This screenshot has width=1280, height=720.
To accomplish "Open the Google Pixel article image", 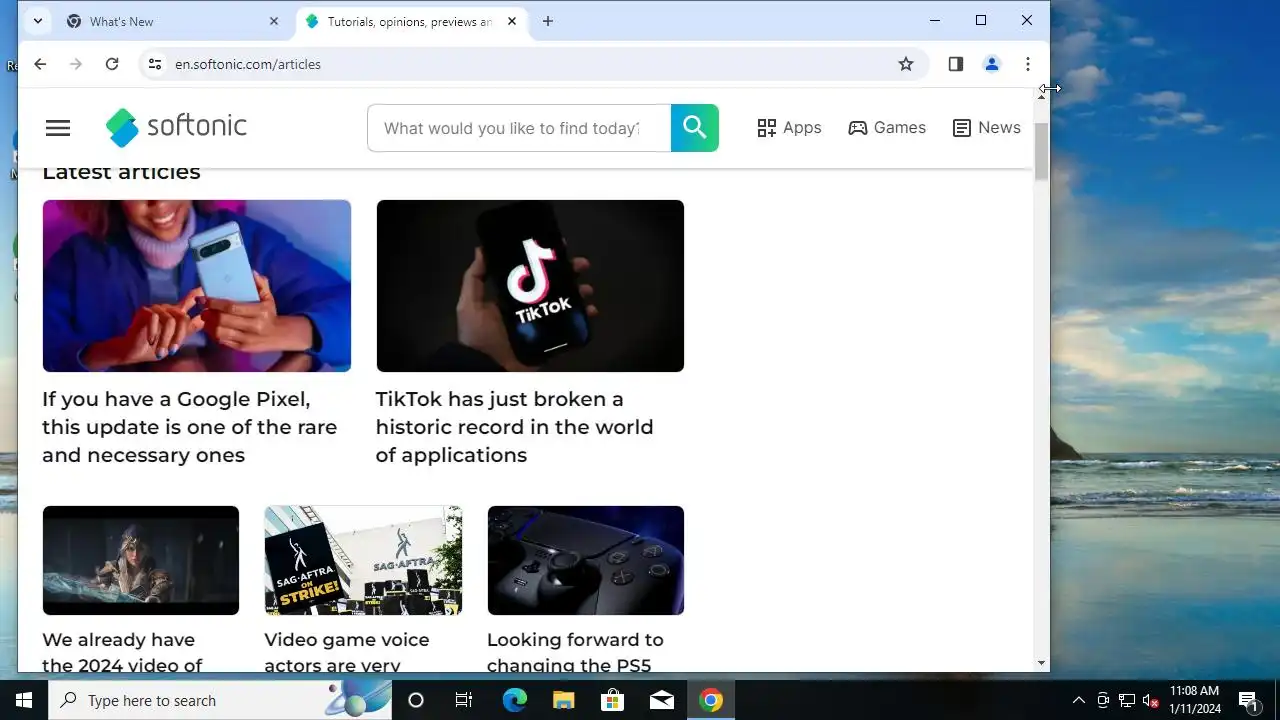I will [x=197, y=286].
